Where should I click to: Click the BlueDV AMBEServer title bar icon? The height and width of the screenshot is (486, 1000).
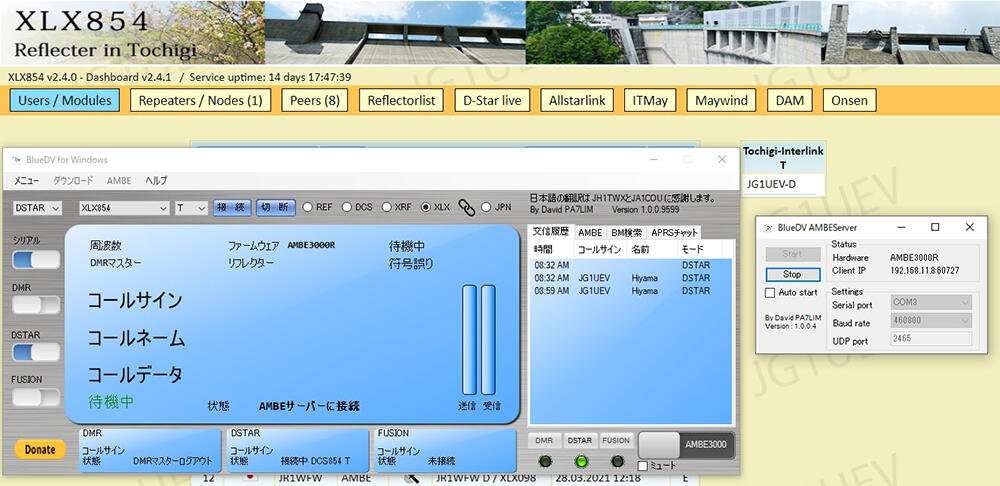[x=767, y=227]
